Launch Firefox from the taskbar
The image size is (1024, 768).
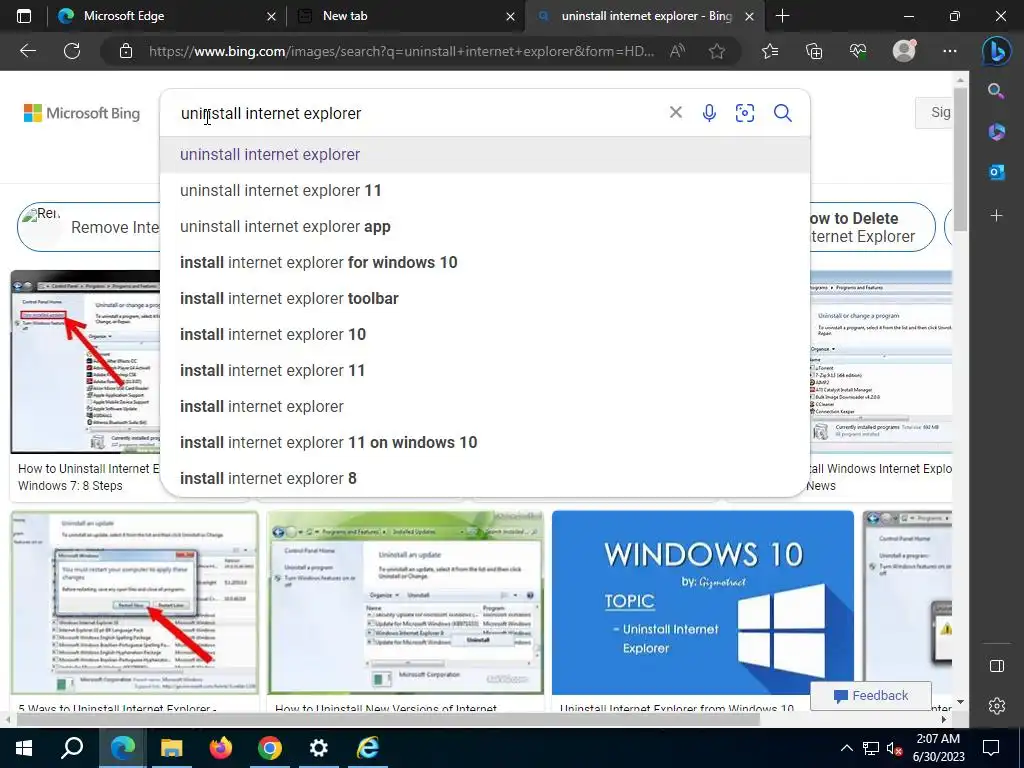221,748
